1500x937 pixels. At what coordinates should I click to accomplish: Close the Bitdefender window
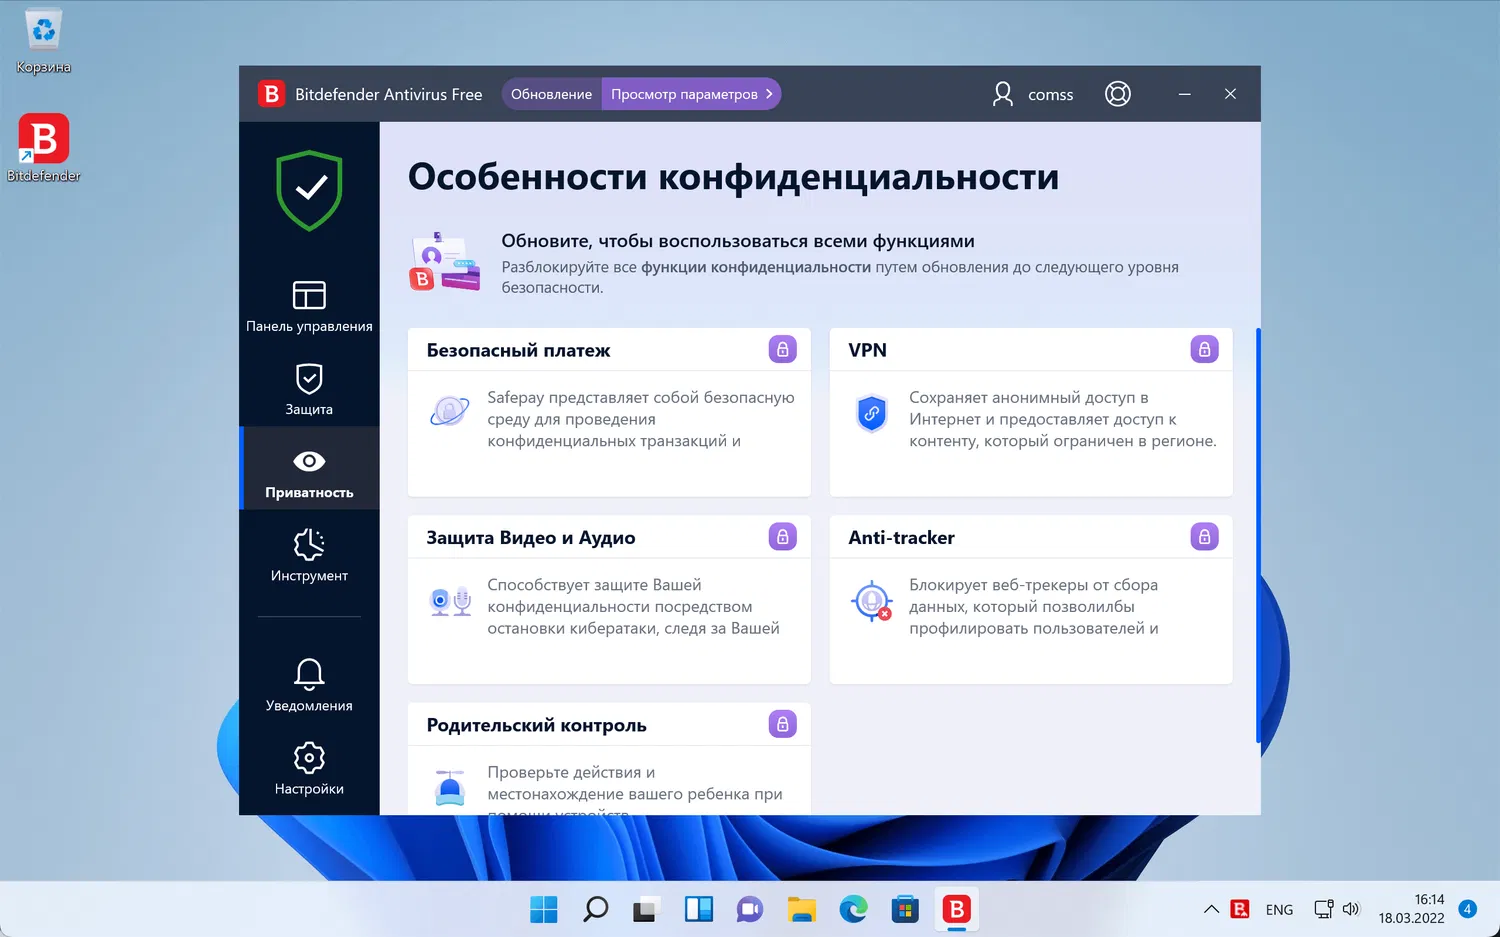pyautogui.click(x=1230, y=94)
